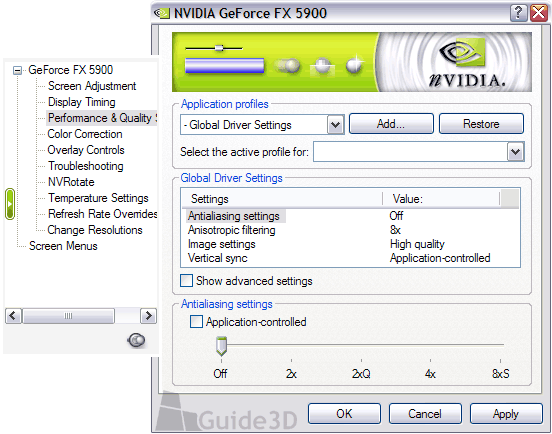This screenshot has height=434, width=552.
Task: Click the horizontal scrollbar thumb
Action: click(68, 316)
